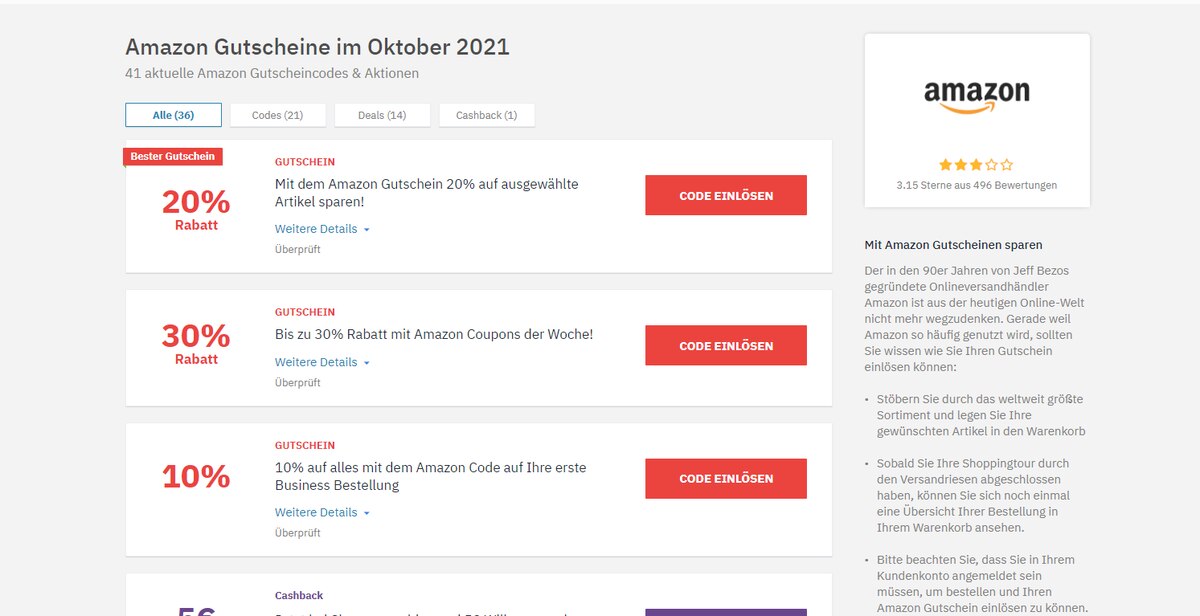Click the 30% Rabatt discount graphic
Screen dimensions: 1200x616
pyautogui.click(x=196, y=343)
